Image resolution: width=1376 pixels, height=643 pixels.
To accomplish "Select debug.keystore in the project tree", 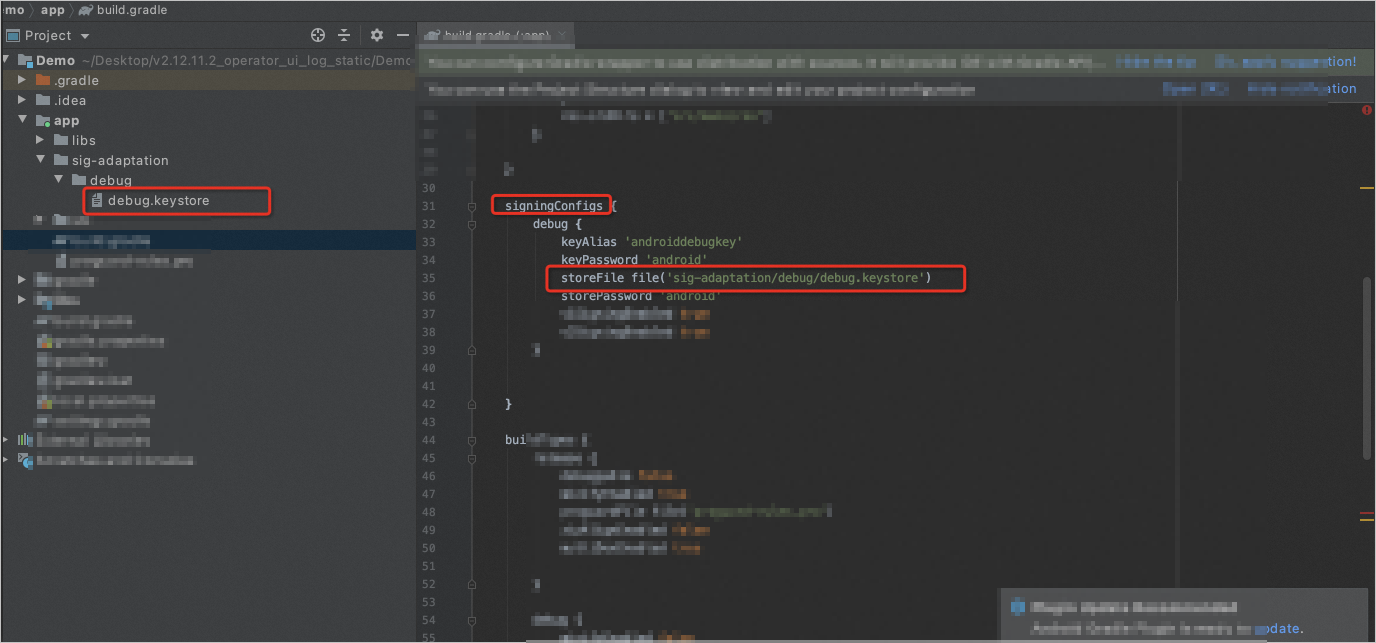I will click(x=158, y=201).
